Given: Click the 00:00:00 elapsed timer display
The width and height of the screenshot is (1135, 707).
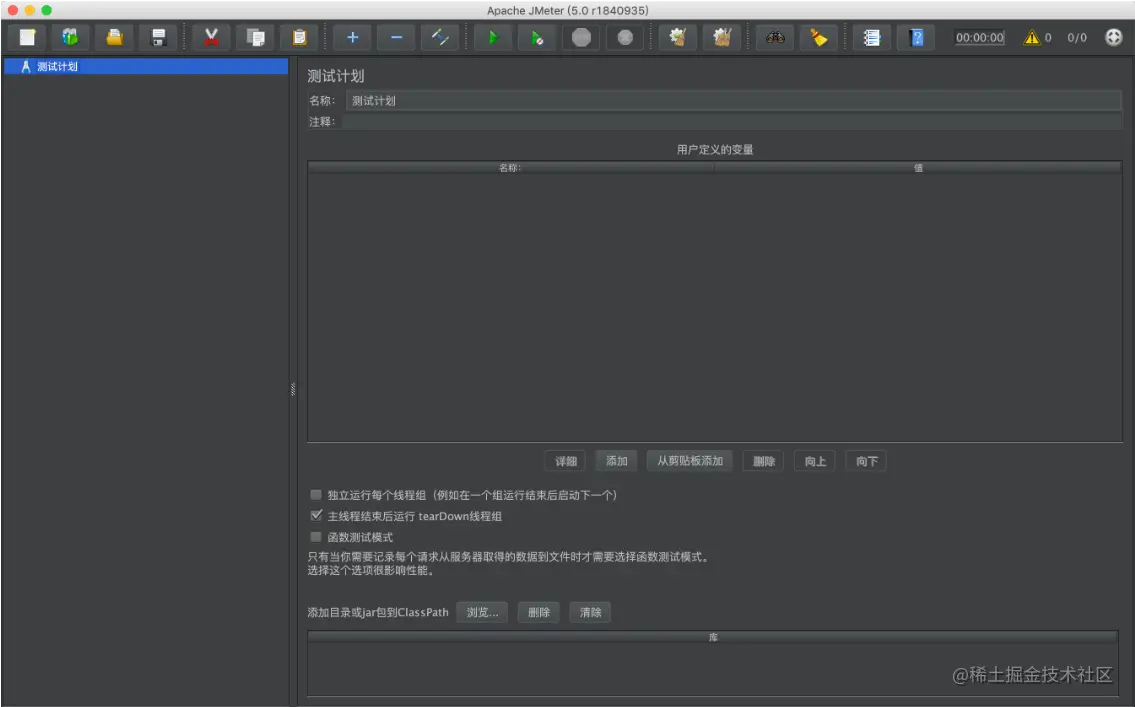Looking at the screenshot, I should click(979, 38).
